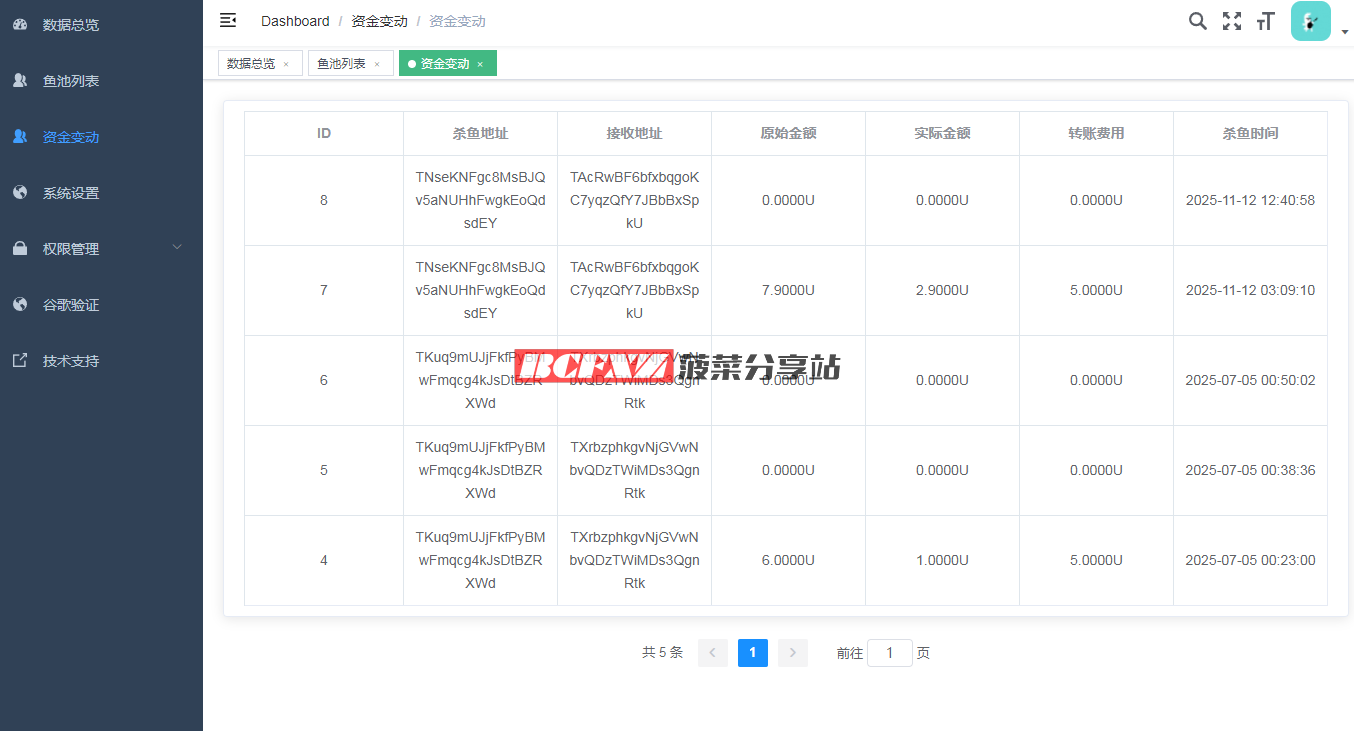This screenshot has height=731, width=1354.
Task: Open the font size icon
Action: click(x=1266, y=21)
